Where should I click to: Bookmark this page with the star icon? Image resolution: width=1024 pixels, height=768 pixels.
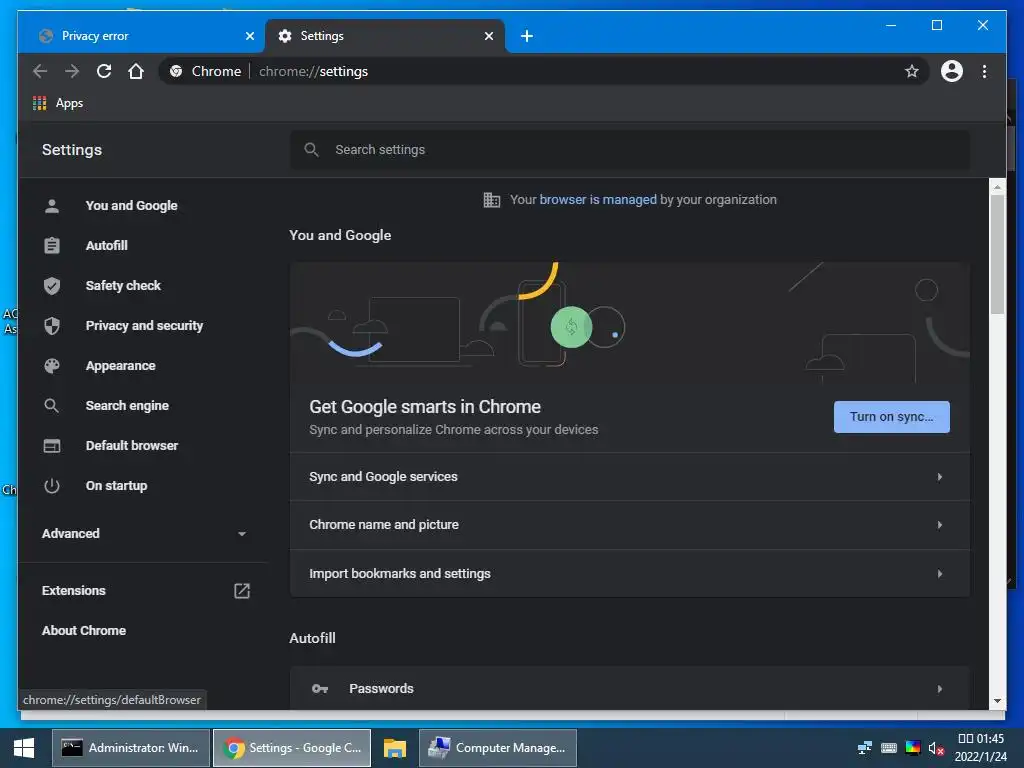coord(912,71)
